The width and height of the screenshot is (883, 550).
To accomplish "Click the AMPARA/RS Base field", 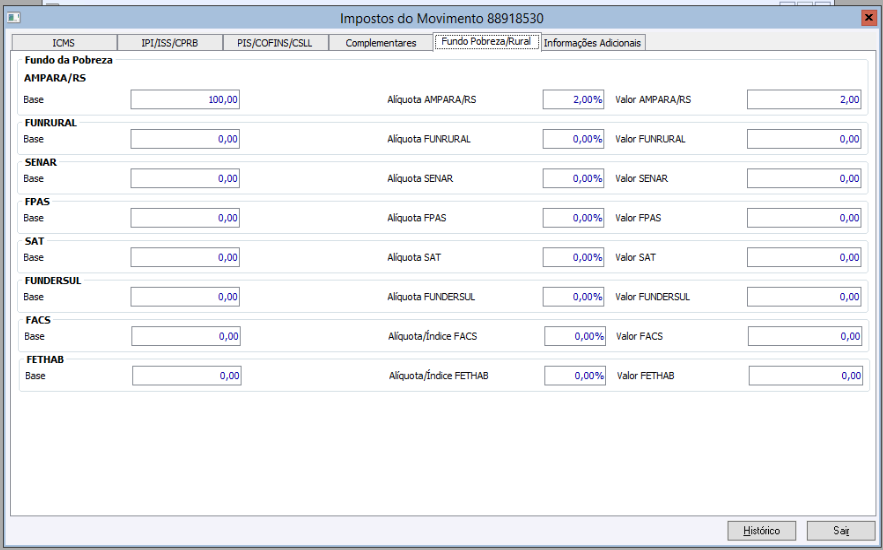I will click(x=185, y=100).
